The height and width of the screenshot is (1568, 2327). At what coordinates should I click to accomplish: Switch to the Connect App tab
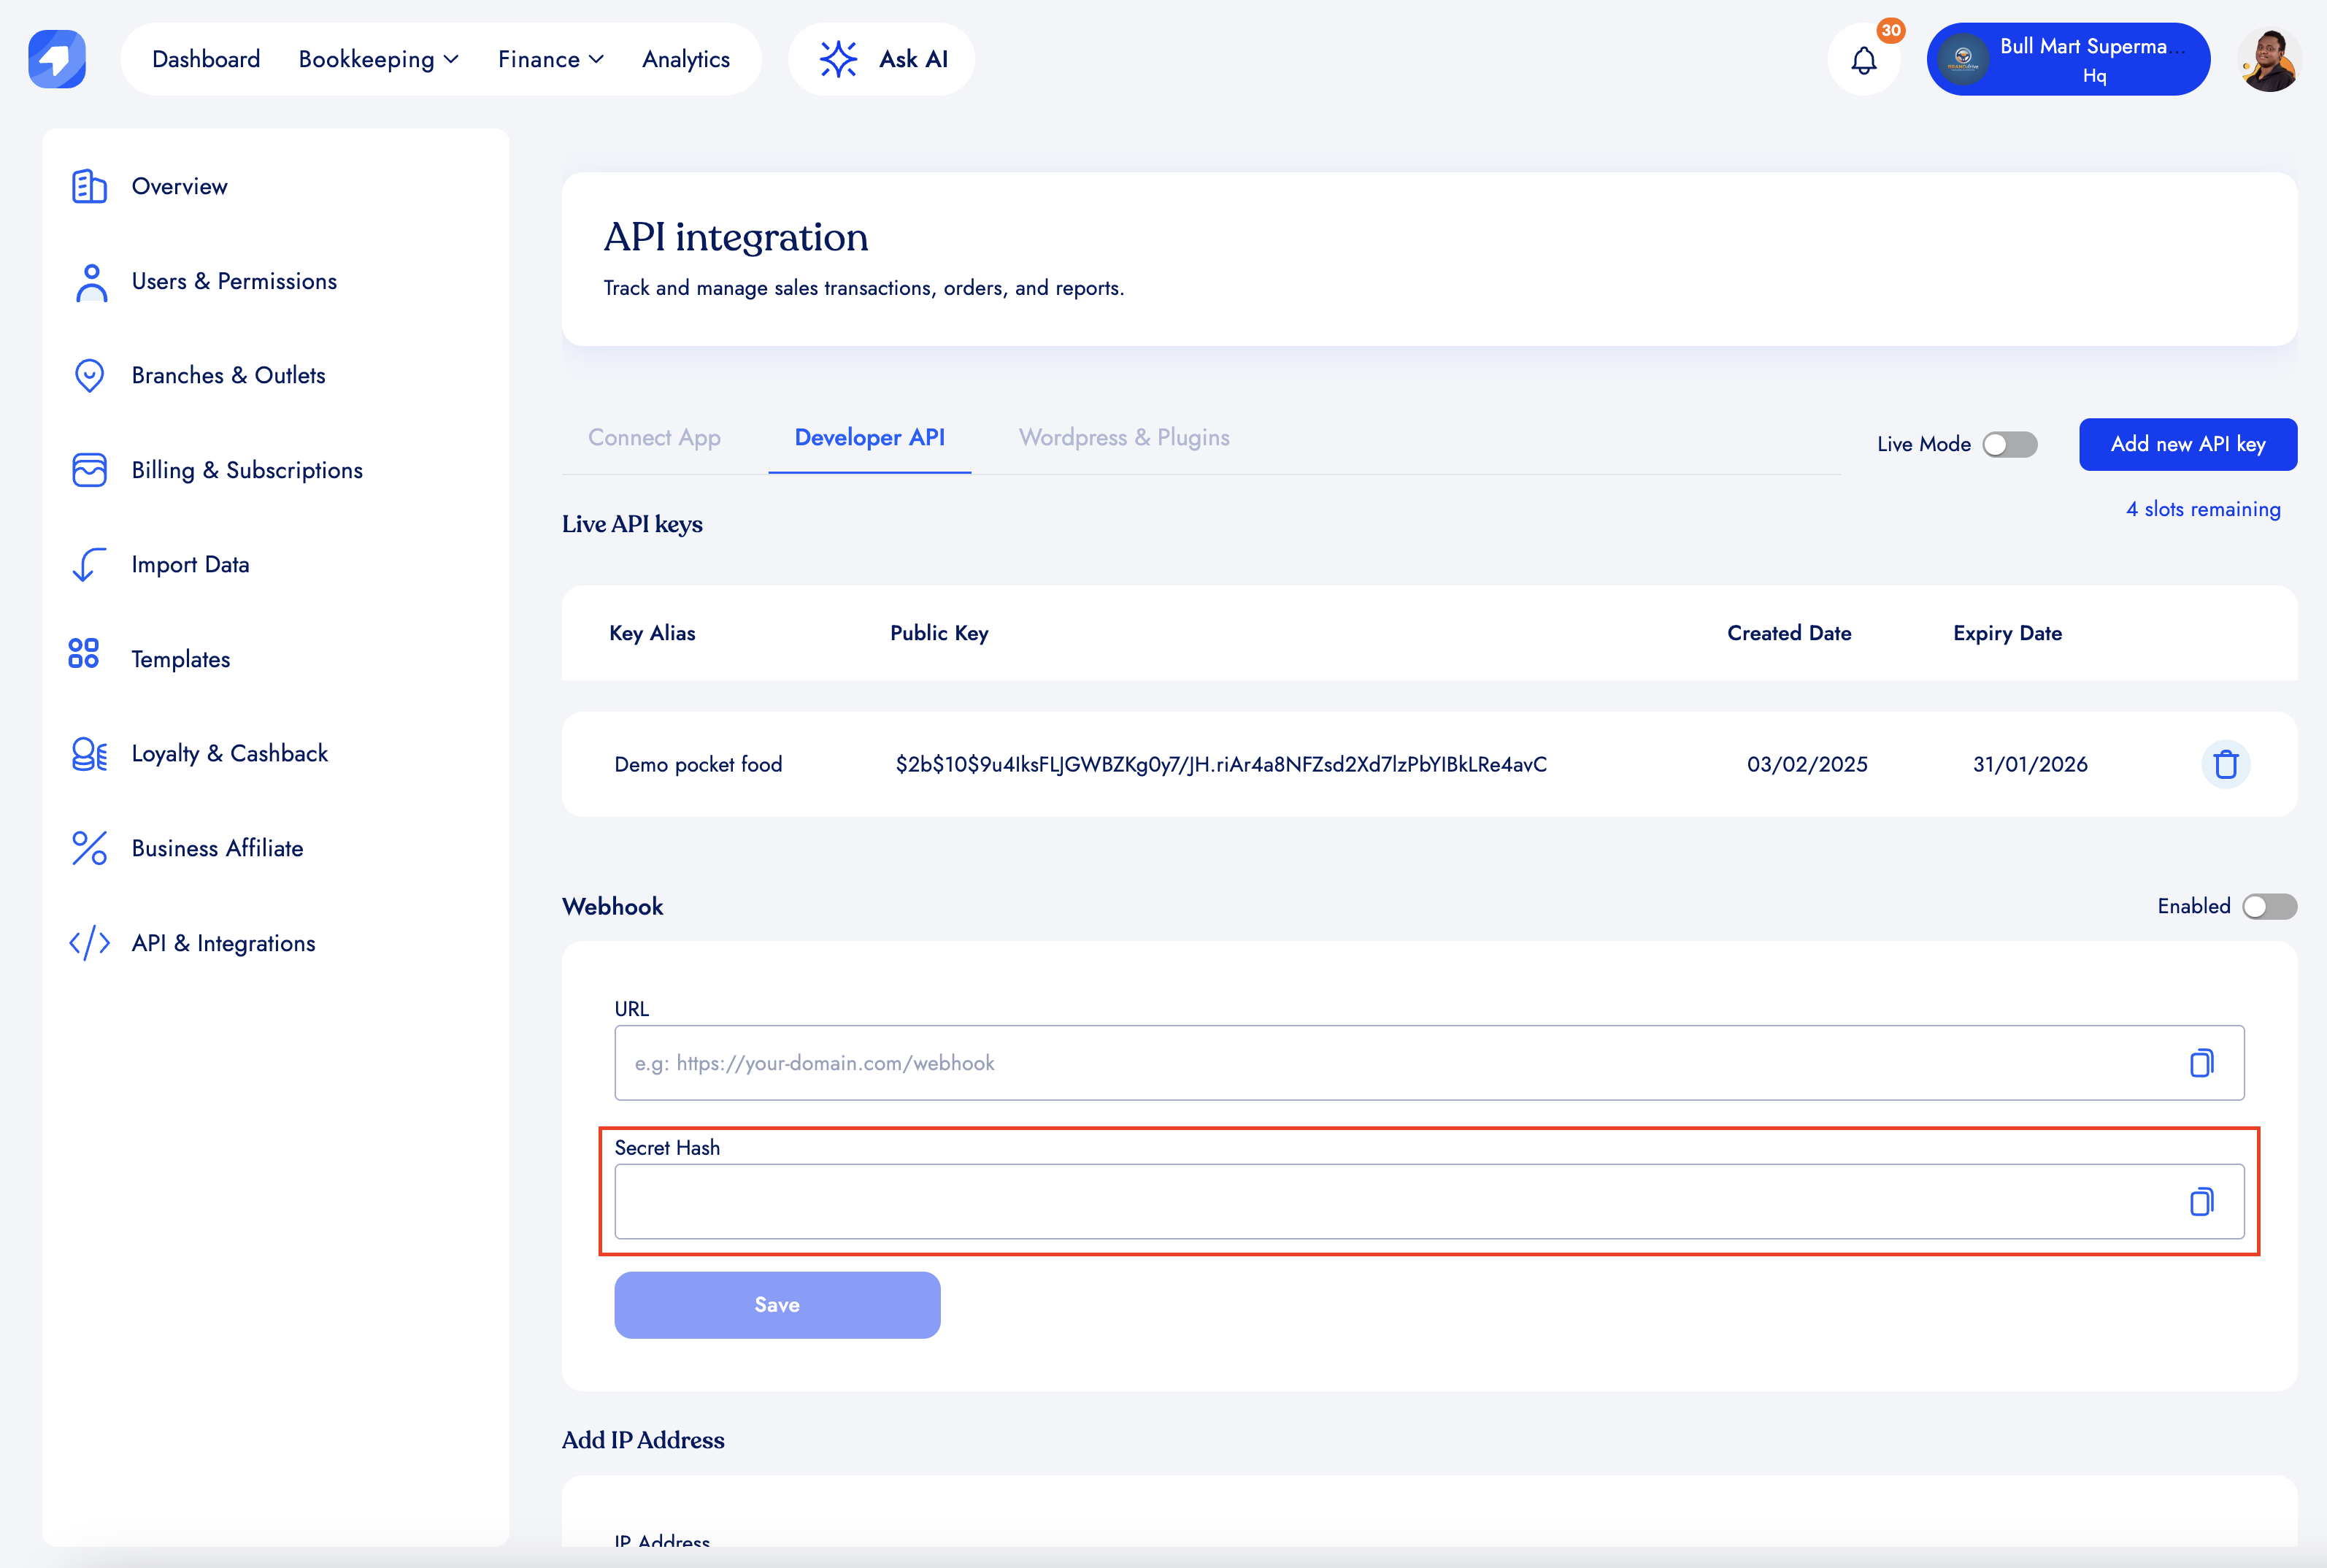pos(654,438)
